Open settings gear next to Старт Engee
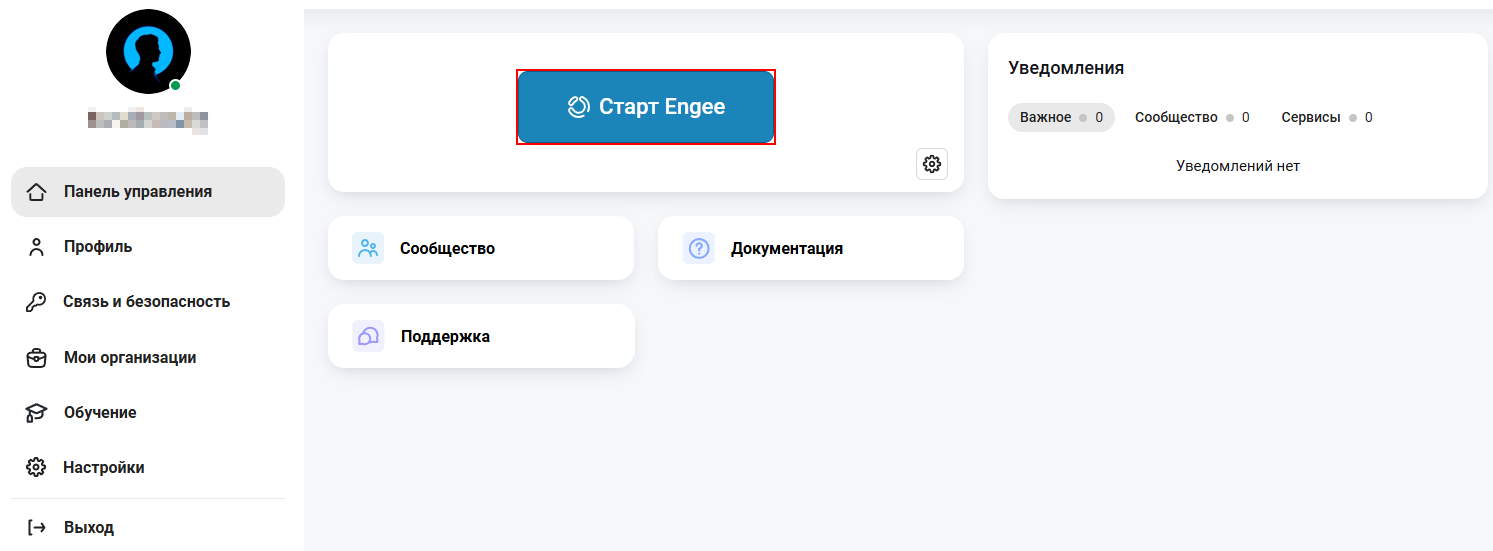This screenshot has height=551, width=1493. click(932, 164)
